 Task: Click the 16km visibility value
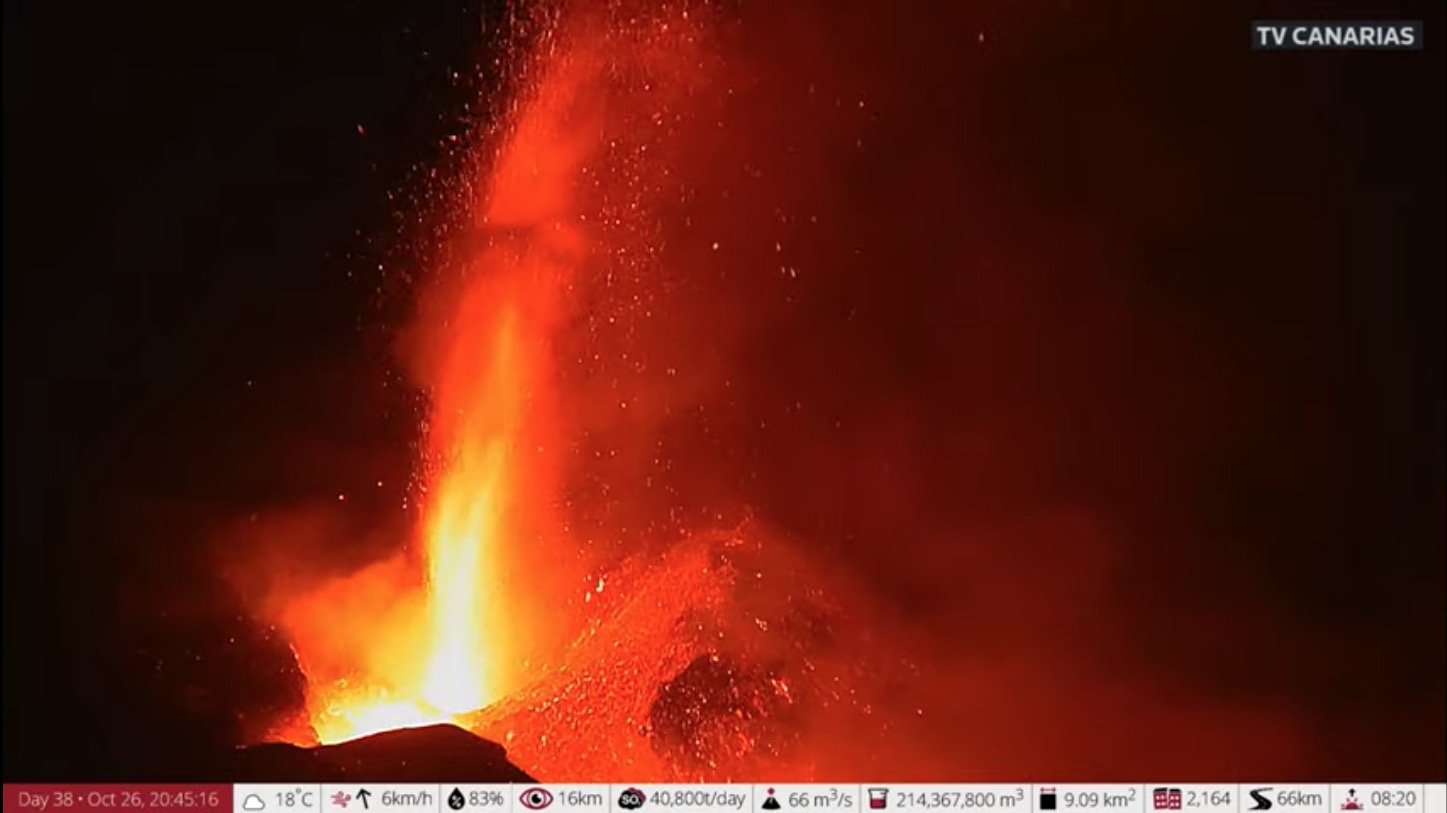click(579, 799)
